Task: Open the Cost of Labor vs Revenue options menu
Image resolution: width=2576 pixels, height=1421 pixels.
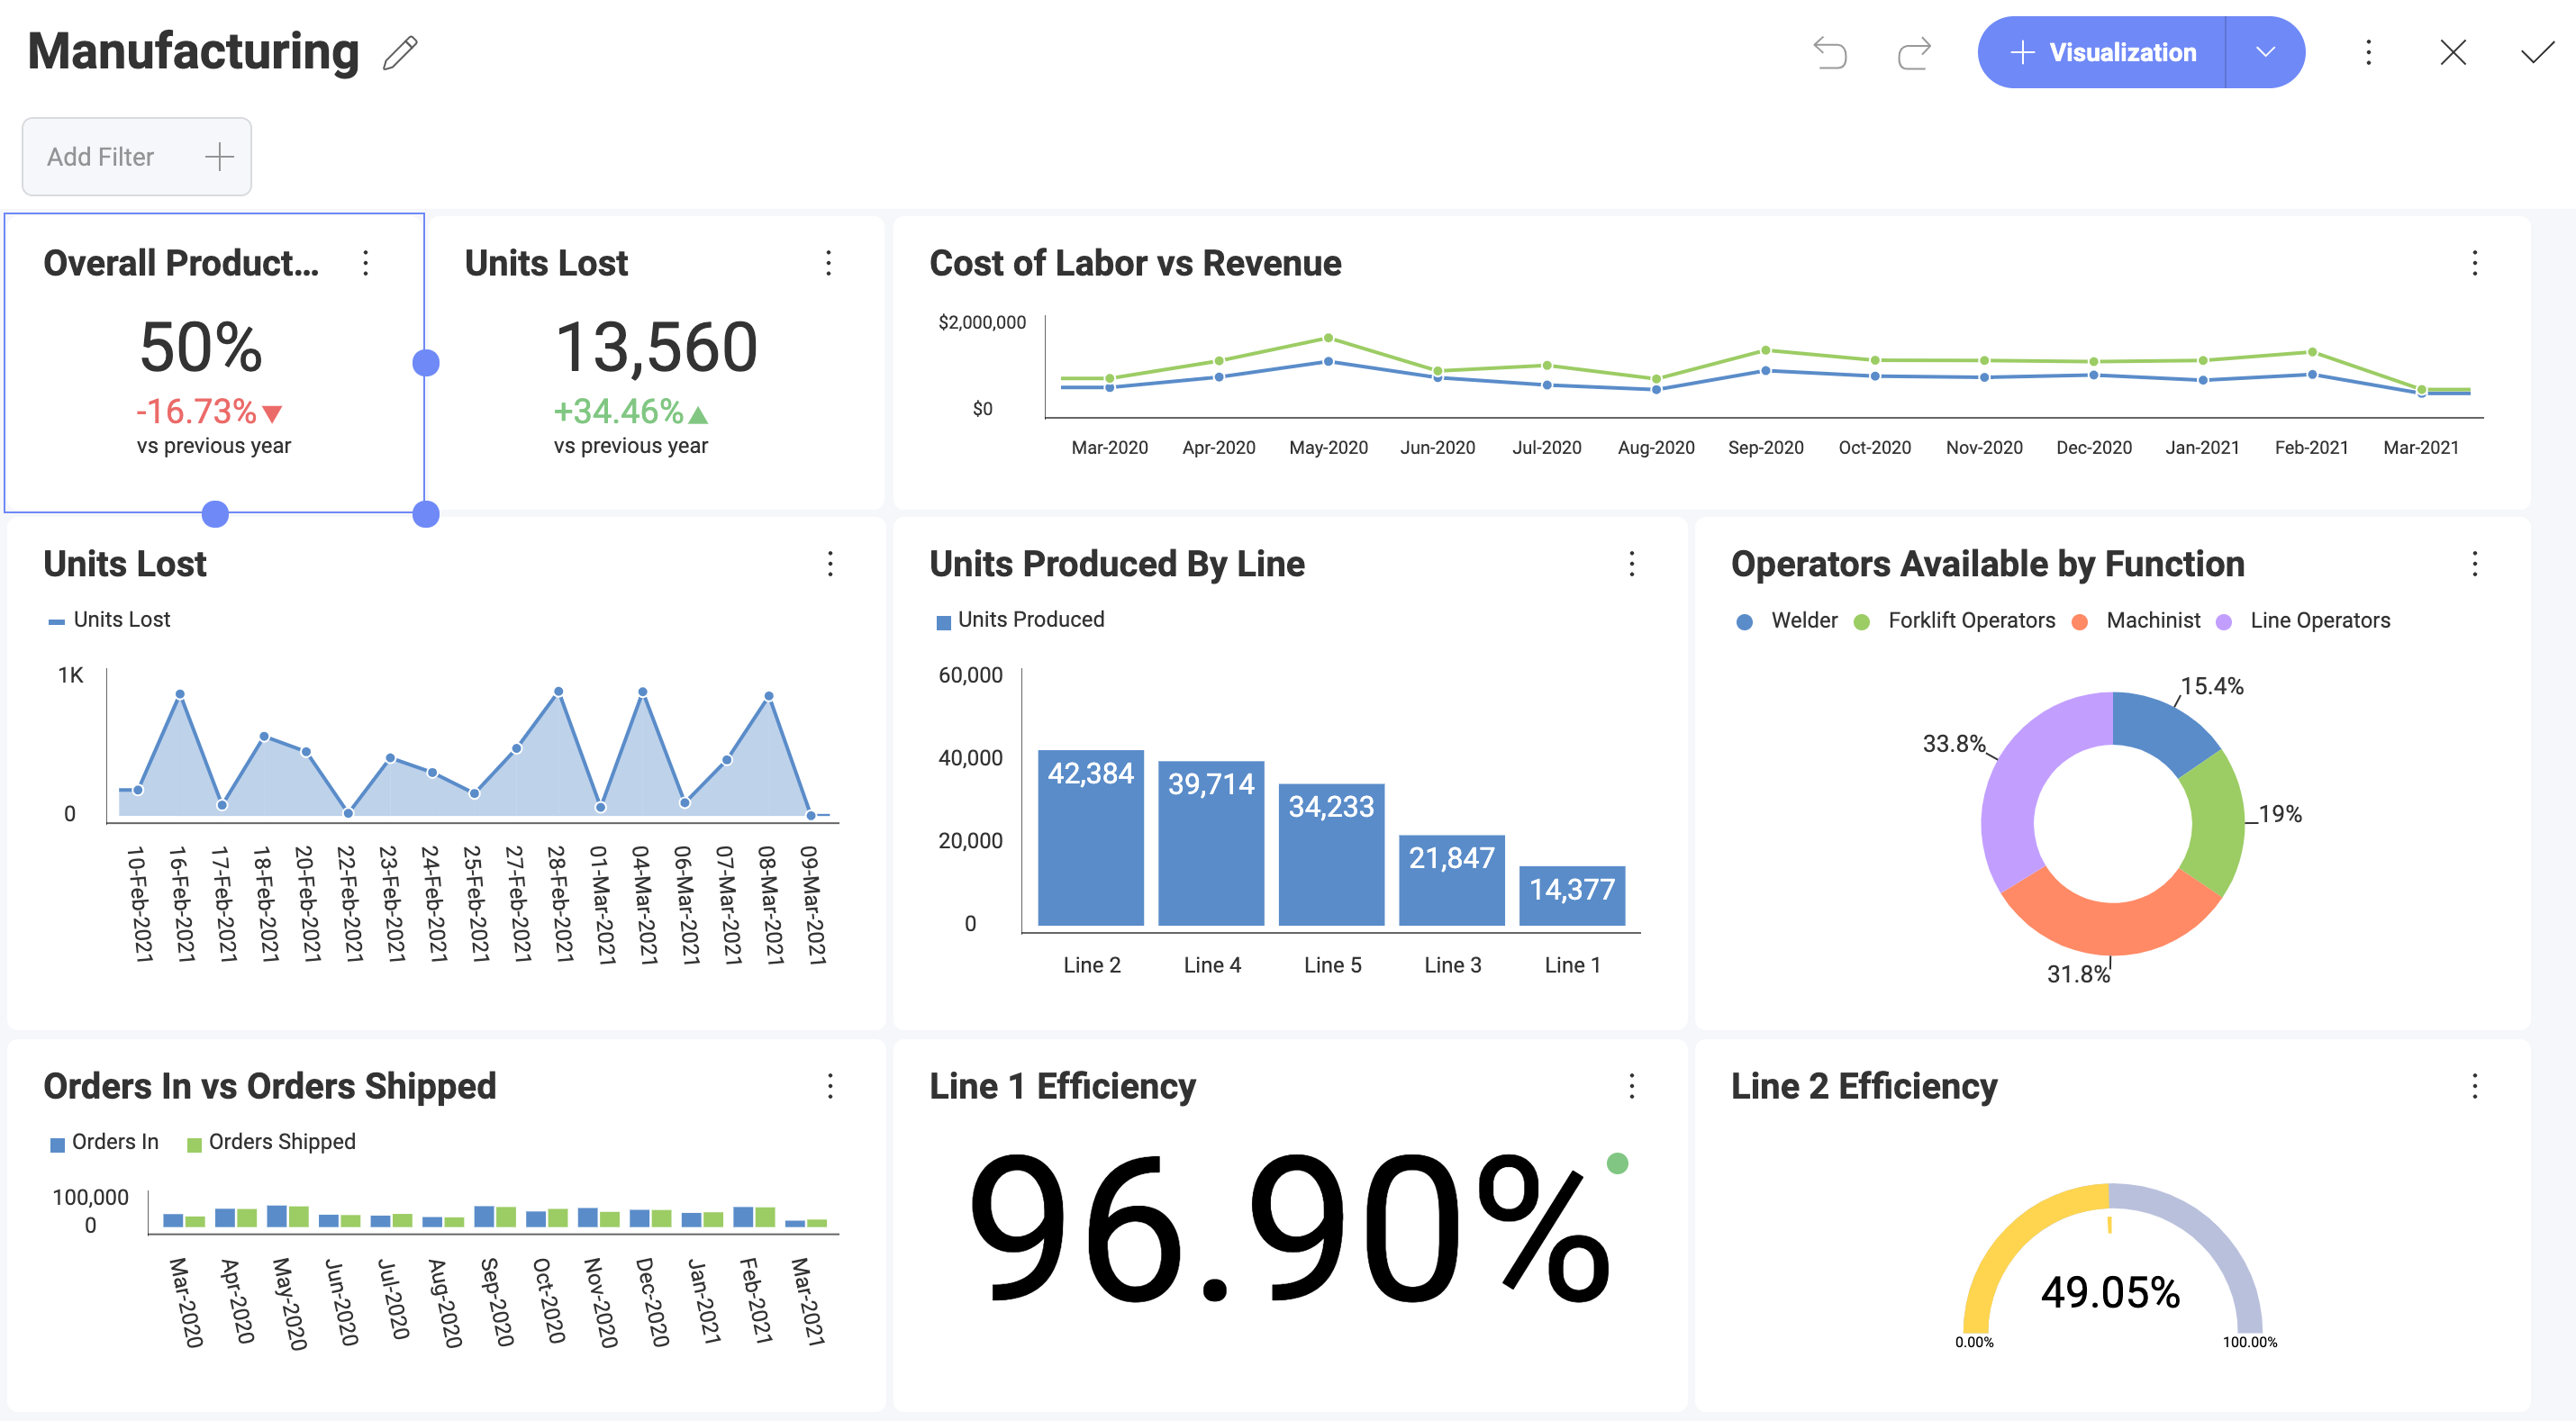Action: [x=2473, y=263]
